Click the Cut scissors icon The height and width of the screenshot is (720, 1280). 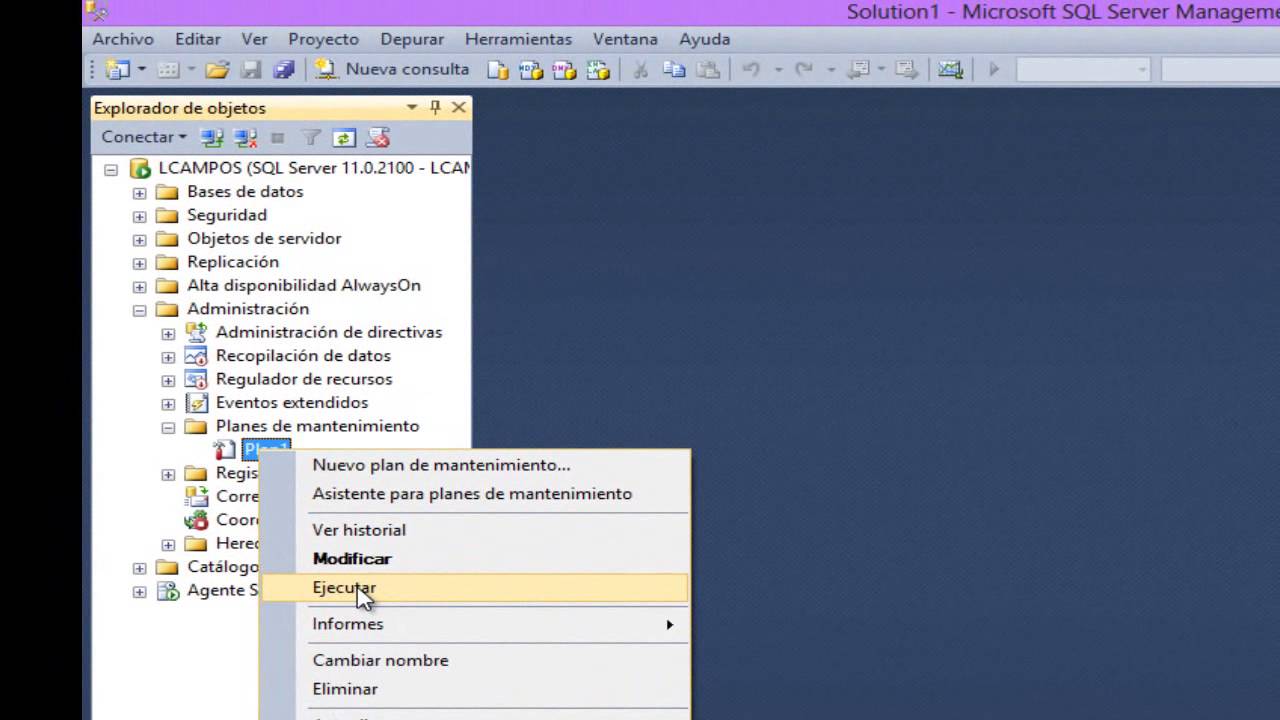[x=641, y=69]
